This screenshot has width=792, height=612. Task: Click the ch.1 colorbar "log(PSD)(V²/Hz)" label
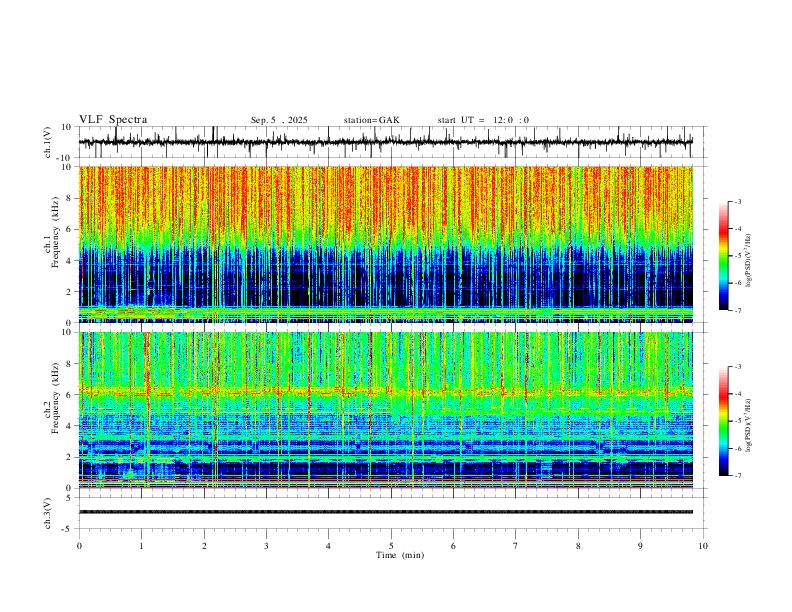point(748,261)
